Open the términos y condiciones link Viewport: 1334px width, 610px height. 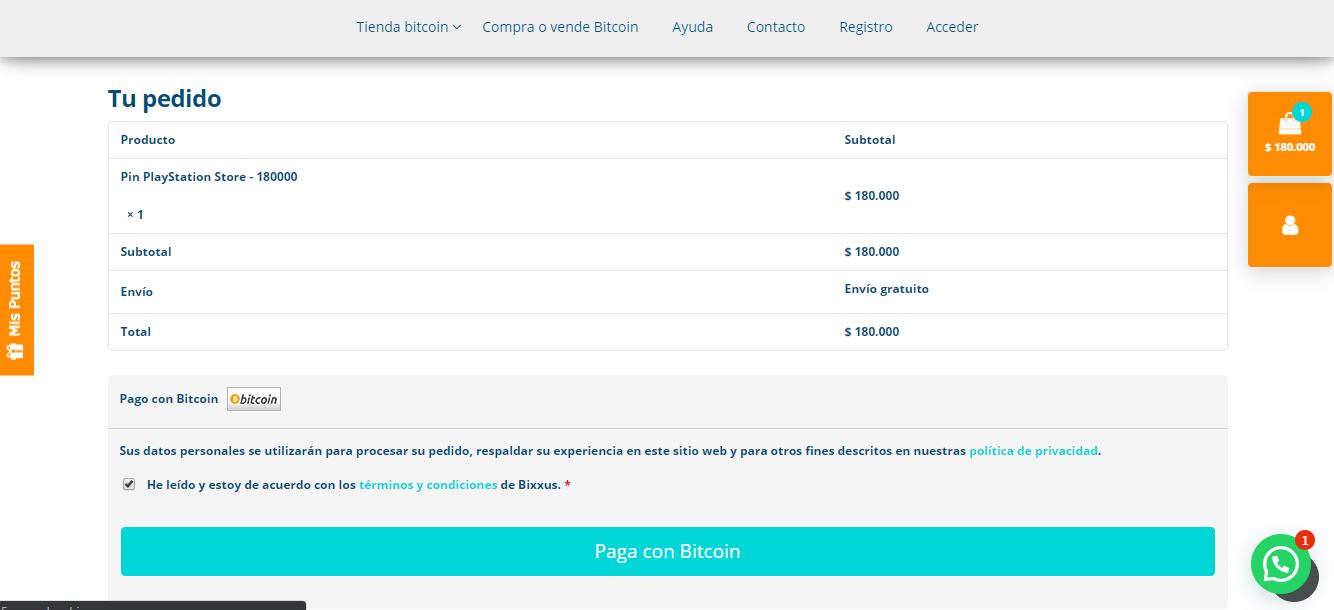(x=428, y=485)
